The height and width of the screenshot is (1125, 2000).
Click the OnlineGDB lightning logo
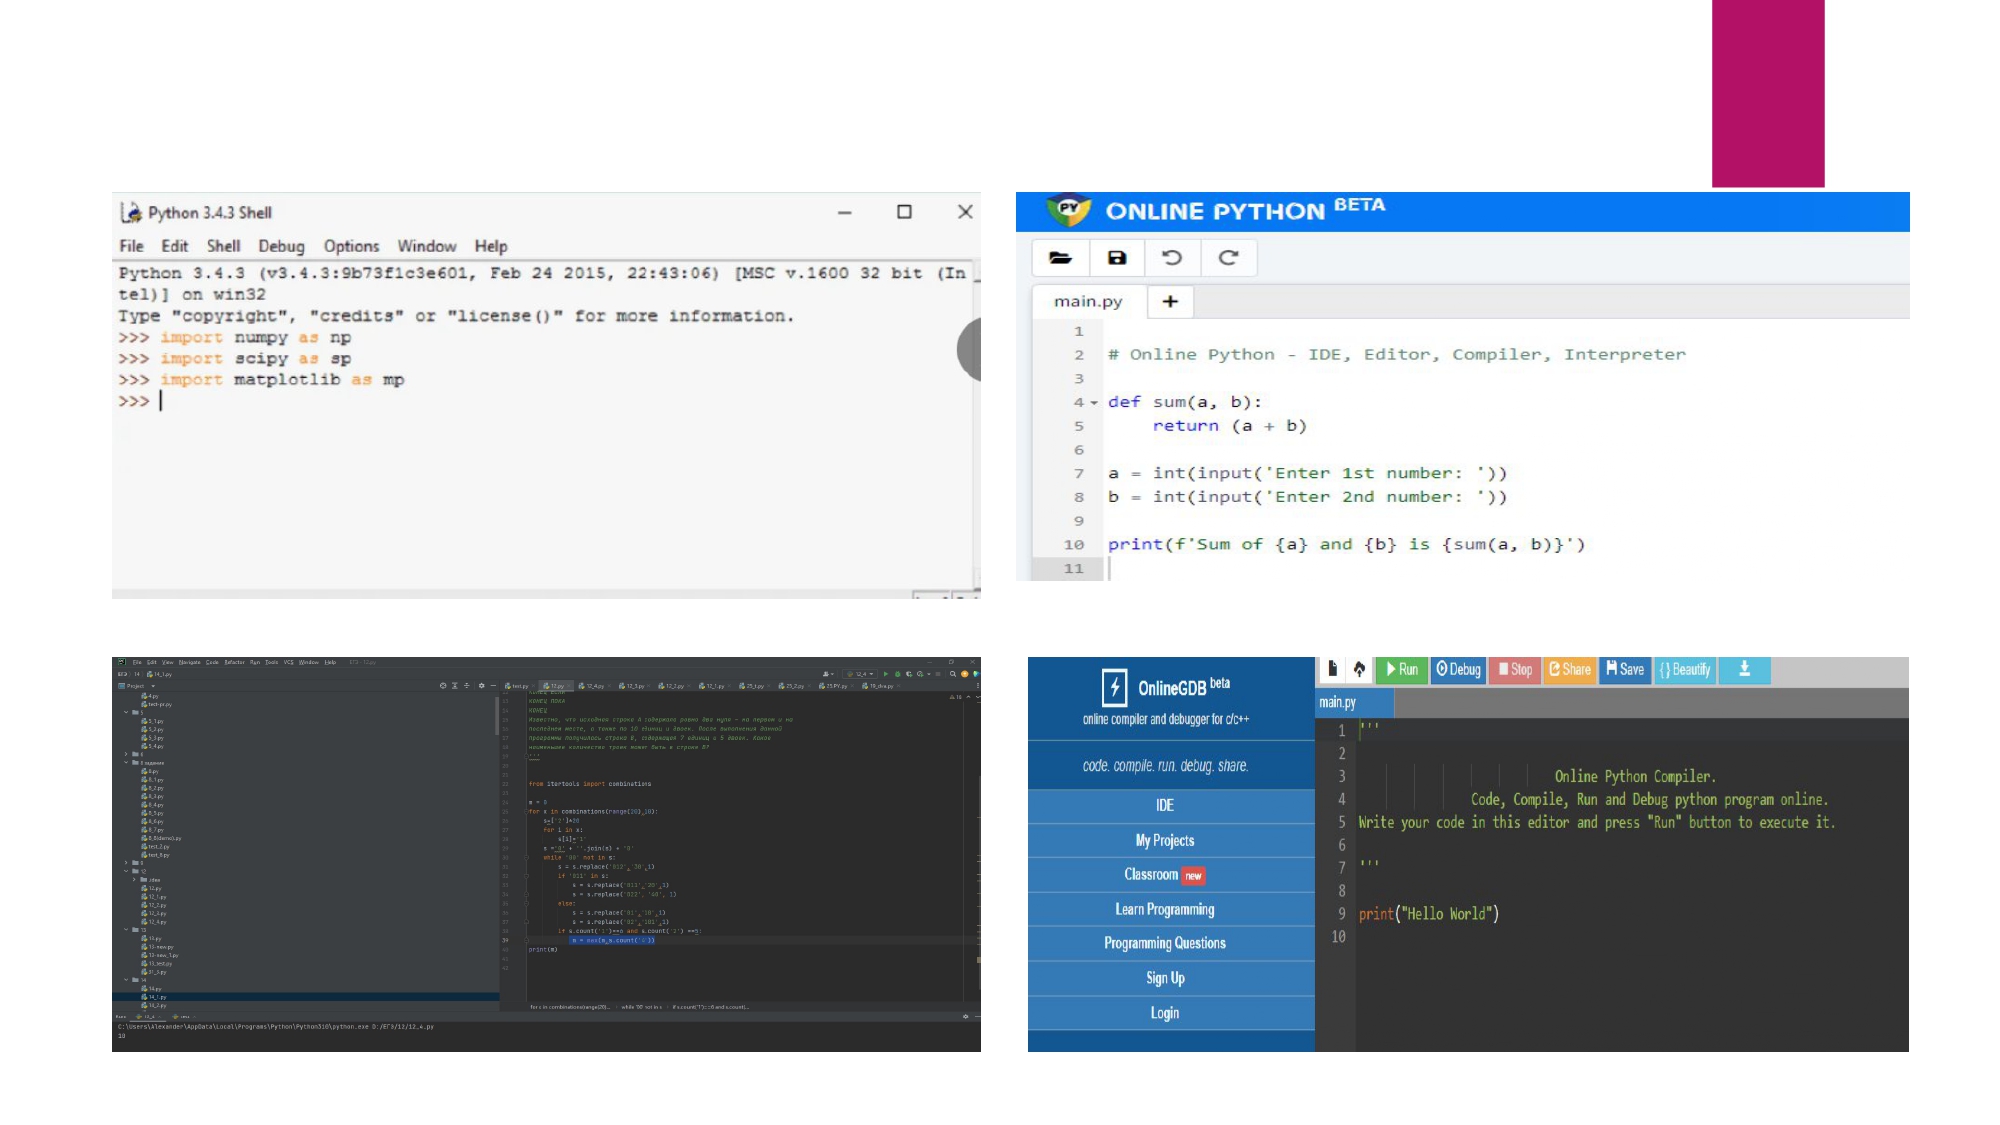click(x=1115, y=687)
